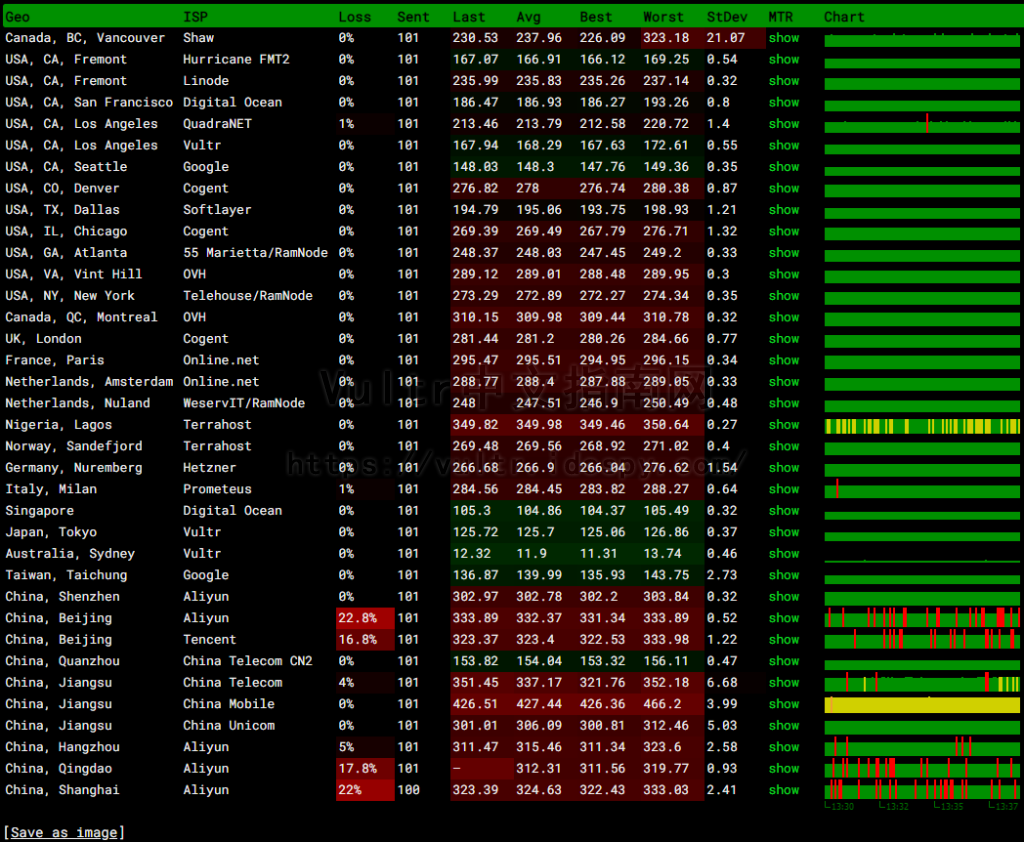The image size is (1024, 842).
Task: Select the 17.8% loss cell for Qingdao Aliyun
Action: click(x=365, y=769)
